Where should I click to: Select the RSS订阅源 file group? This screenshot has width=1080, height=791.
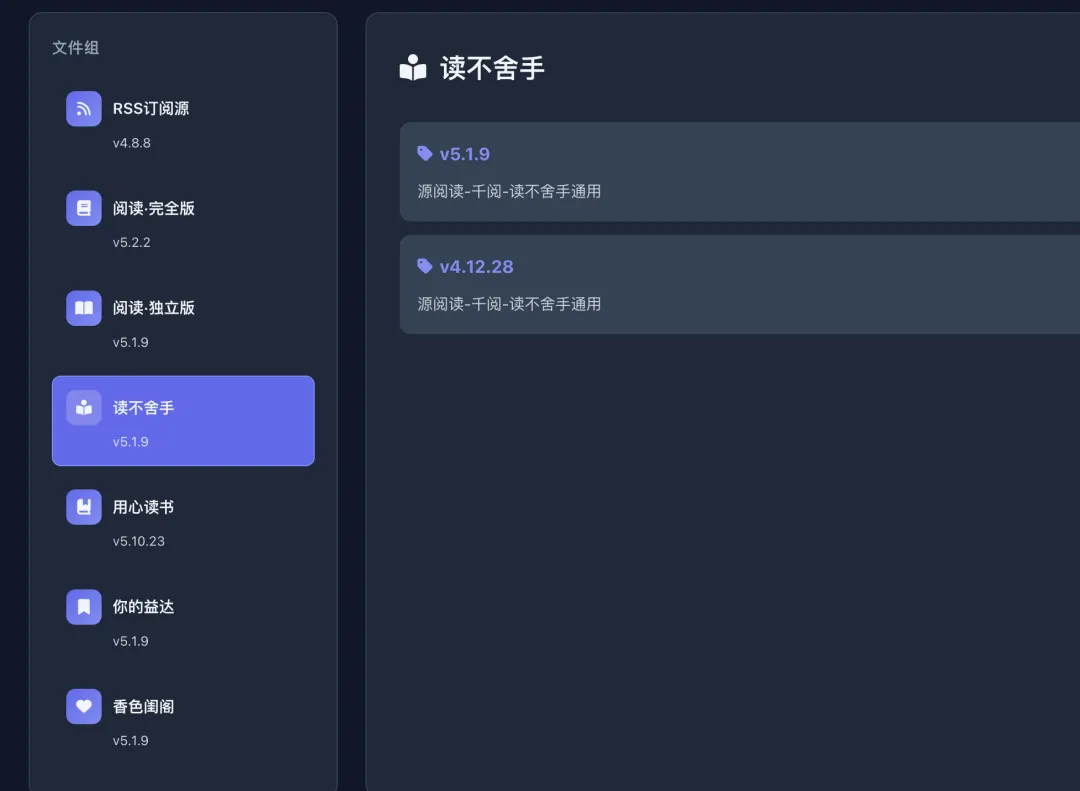click(183, 122)
